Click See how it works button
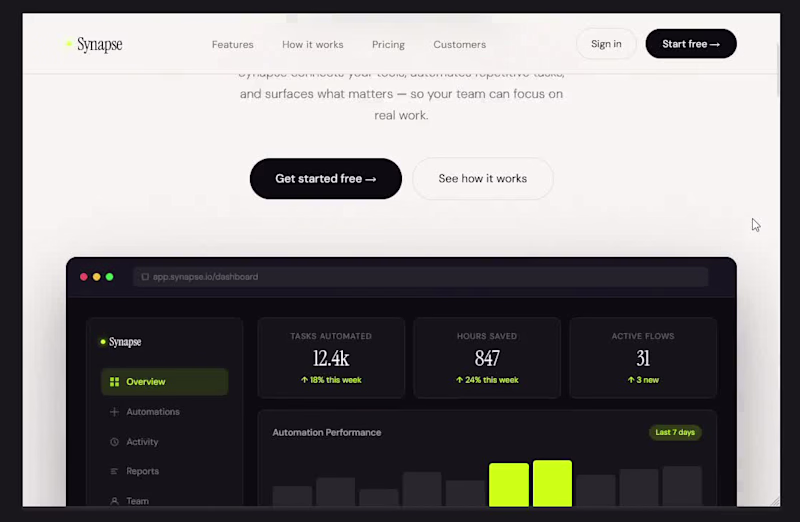The height and width of the screenshot is (522, 800). [x=483, y=179]
